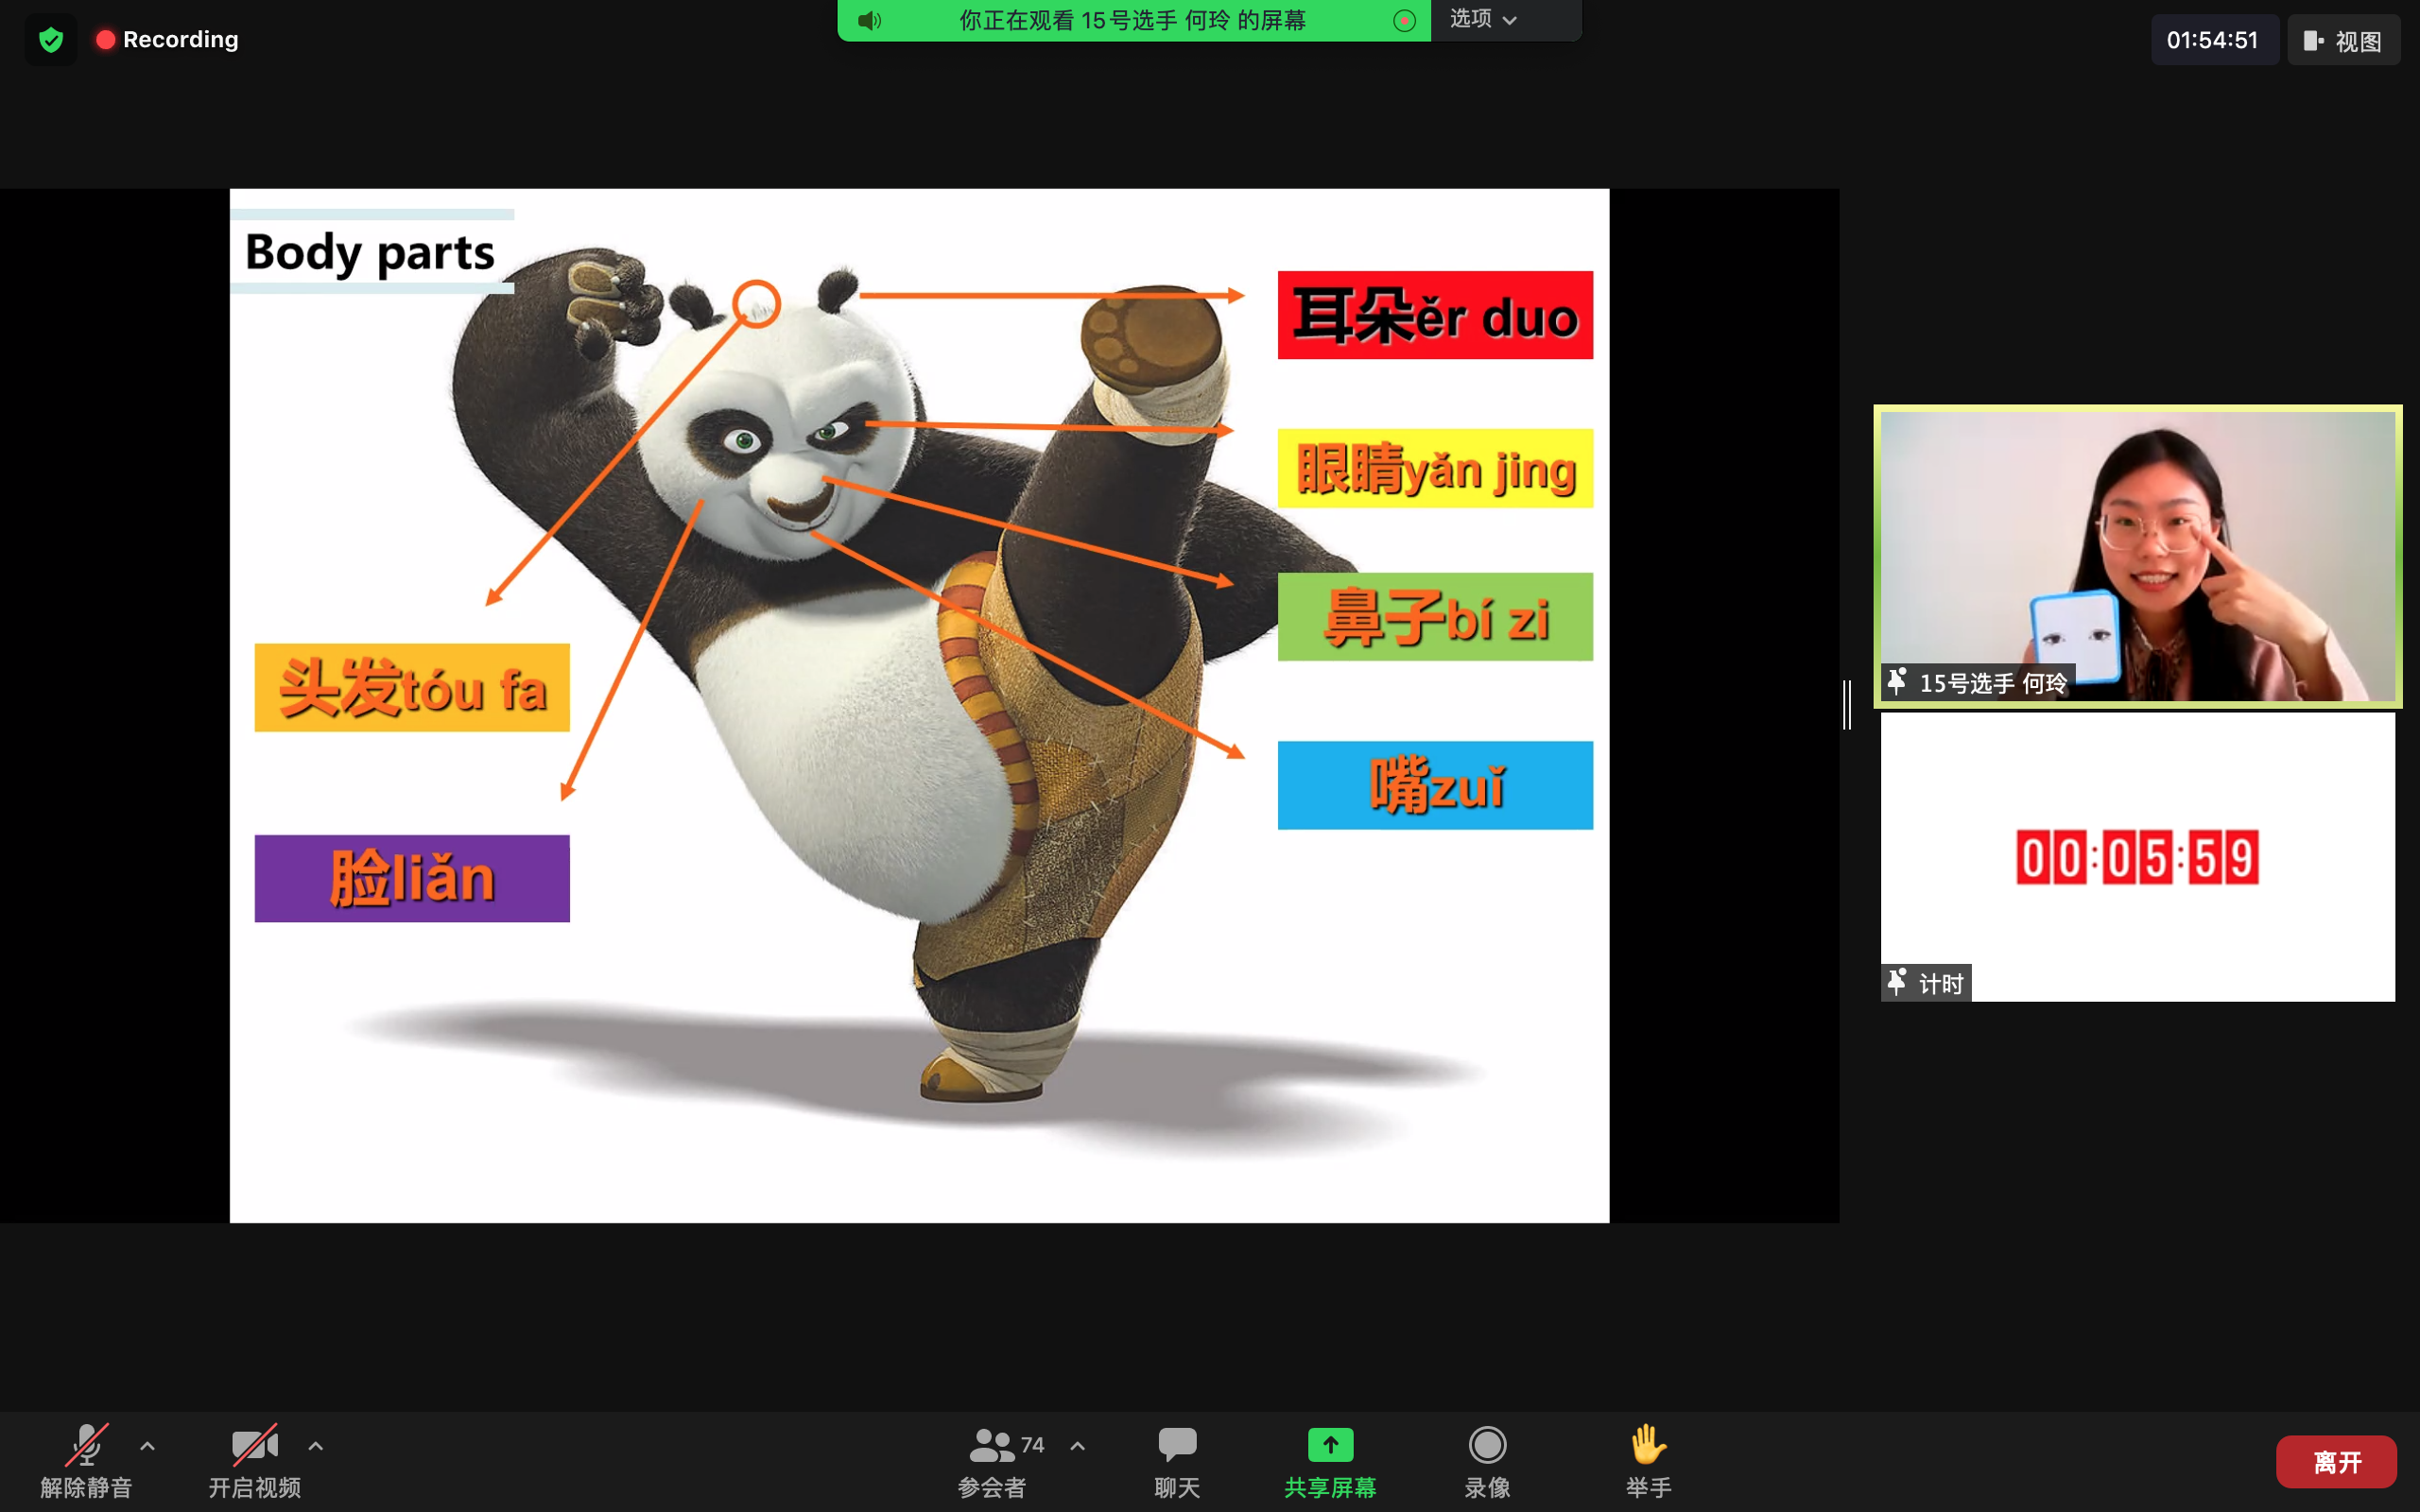Open the 聊天 chat panel

tap(1177, 1462)
